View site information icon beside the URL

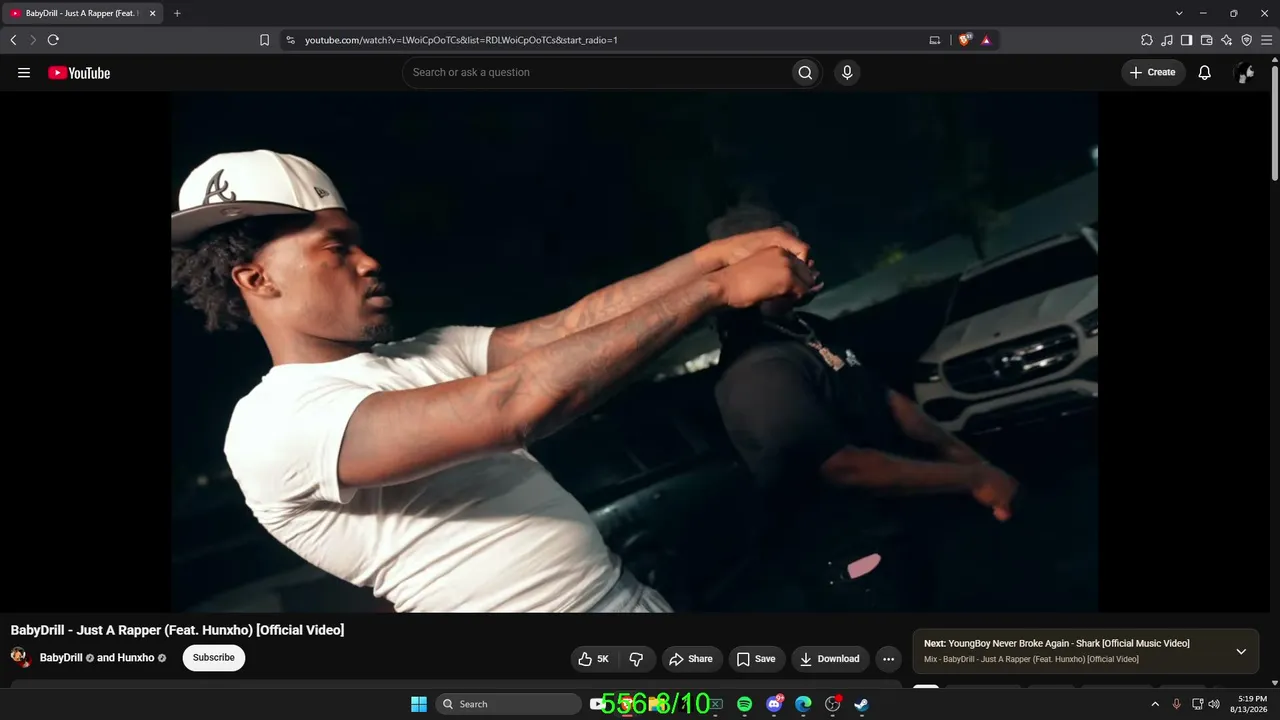tap(290, 40)
